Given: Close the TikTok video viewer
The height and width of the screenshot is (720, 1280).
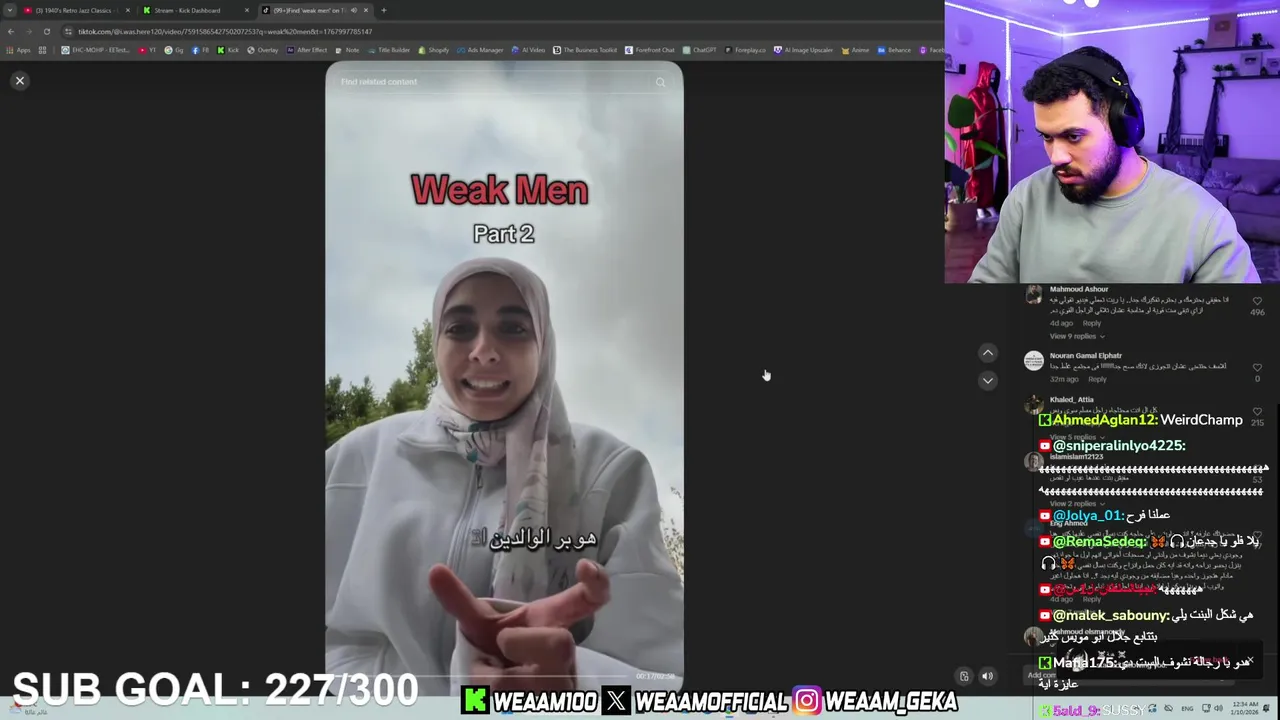Looking at the screenshot, I should click(x=19, y=81).
